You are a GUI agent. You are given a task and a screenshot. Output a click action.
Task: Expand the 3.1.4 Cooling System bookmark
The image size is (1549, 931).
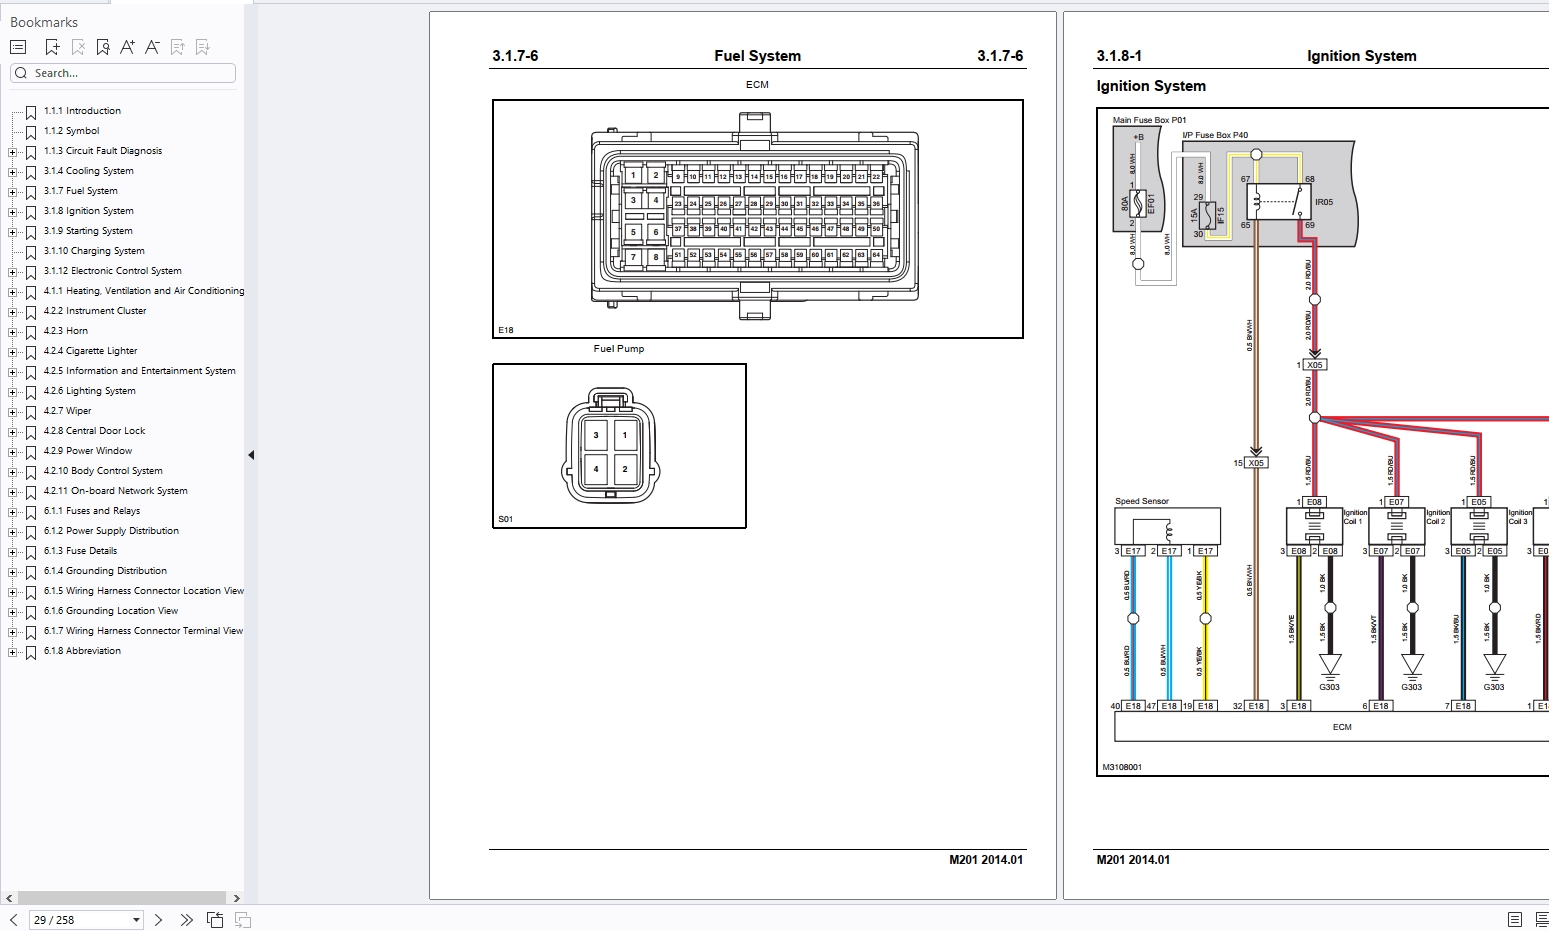pyautogui.click(x=12, y=172)
